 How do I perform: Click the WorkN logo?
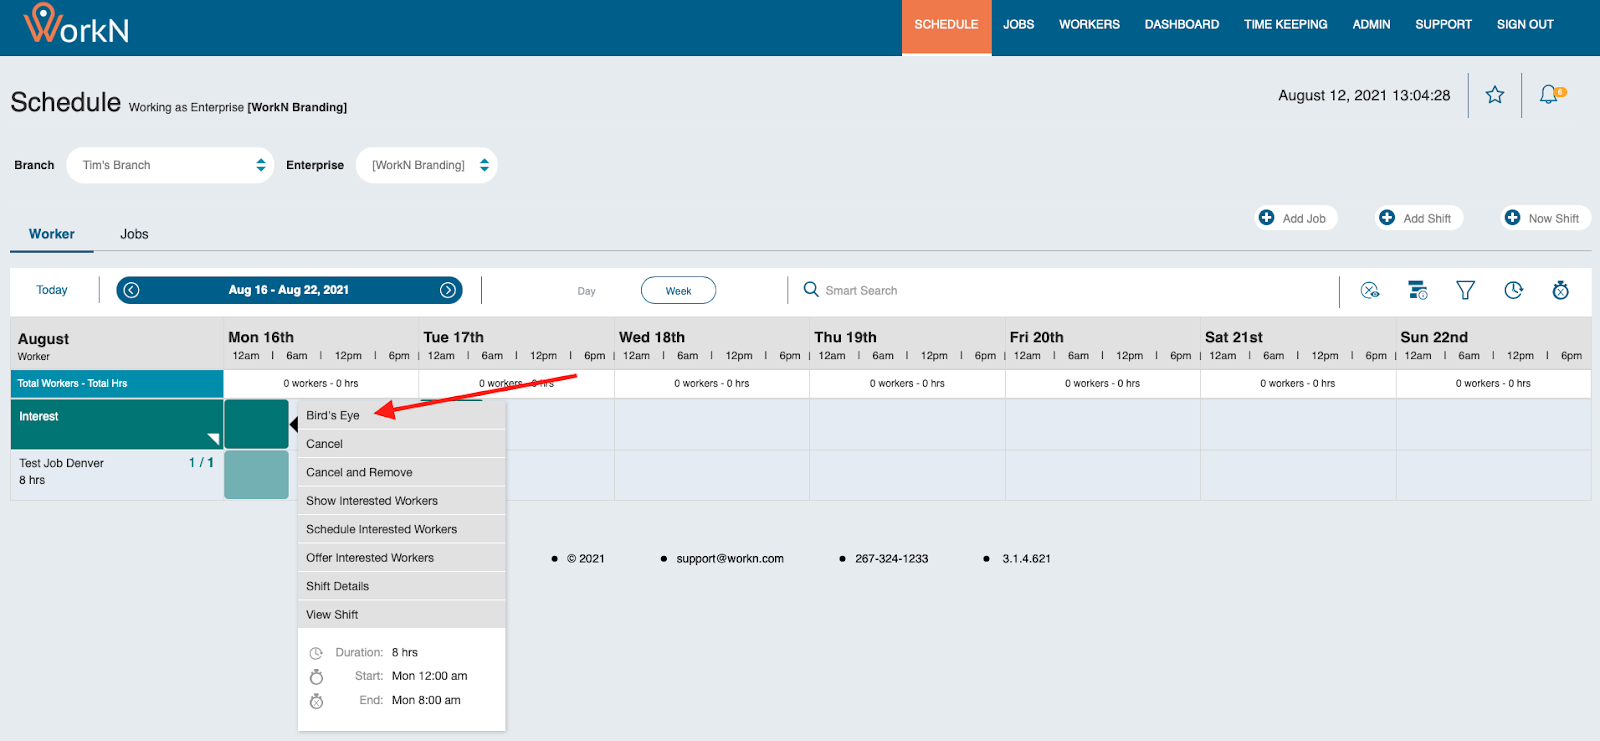coord(76,24)
